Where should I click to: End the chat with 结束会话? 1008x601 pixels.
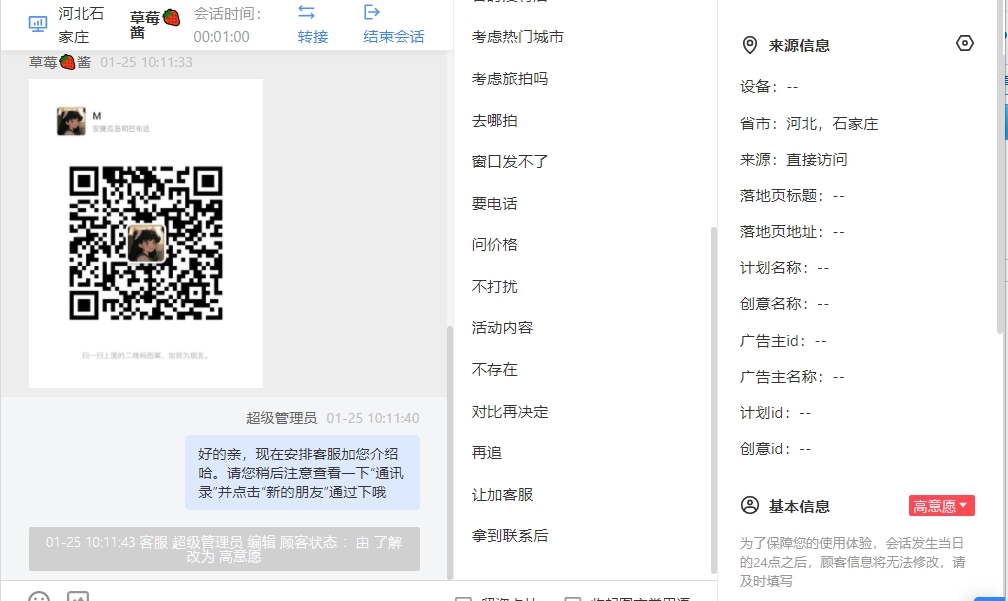tap(393, 24)
